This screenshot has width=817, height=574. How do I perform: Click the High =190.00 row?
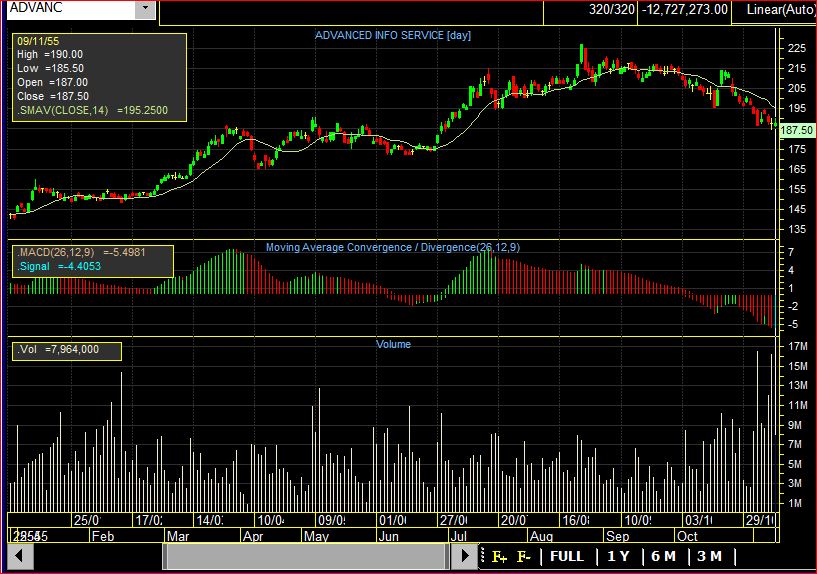coord(50,55)
